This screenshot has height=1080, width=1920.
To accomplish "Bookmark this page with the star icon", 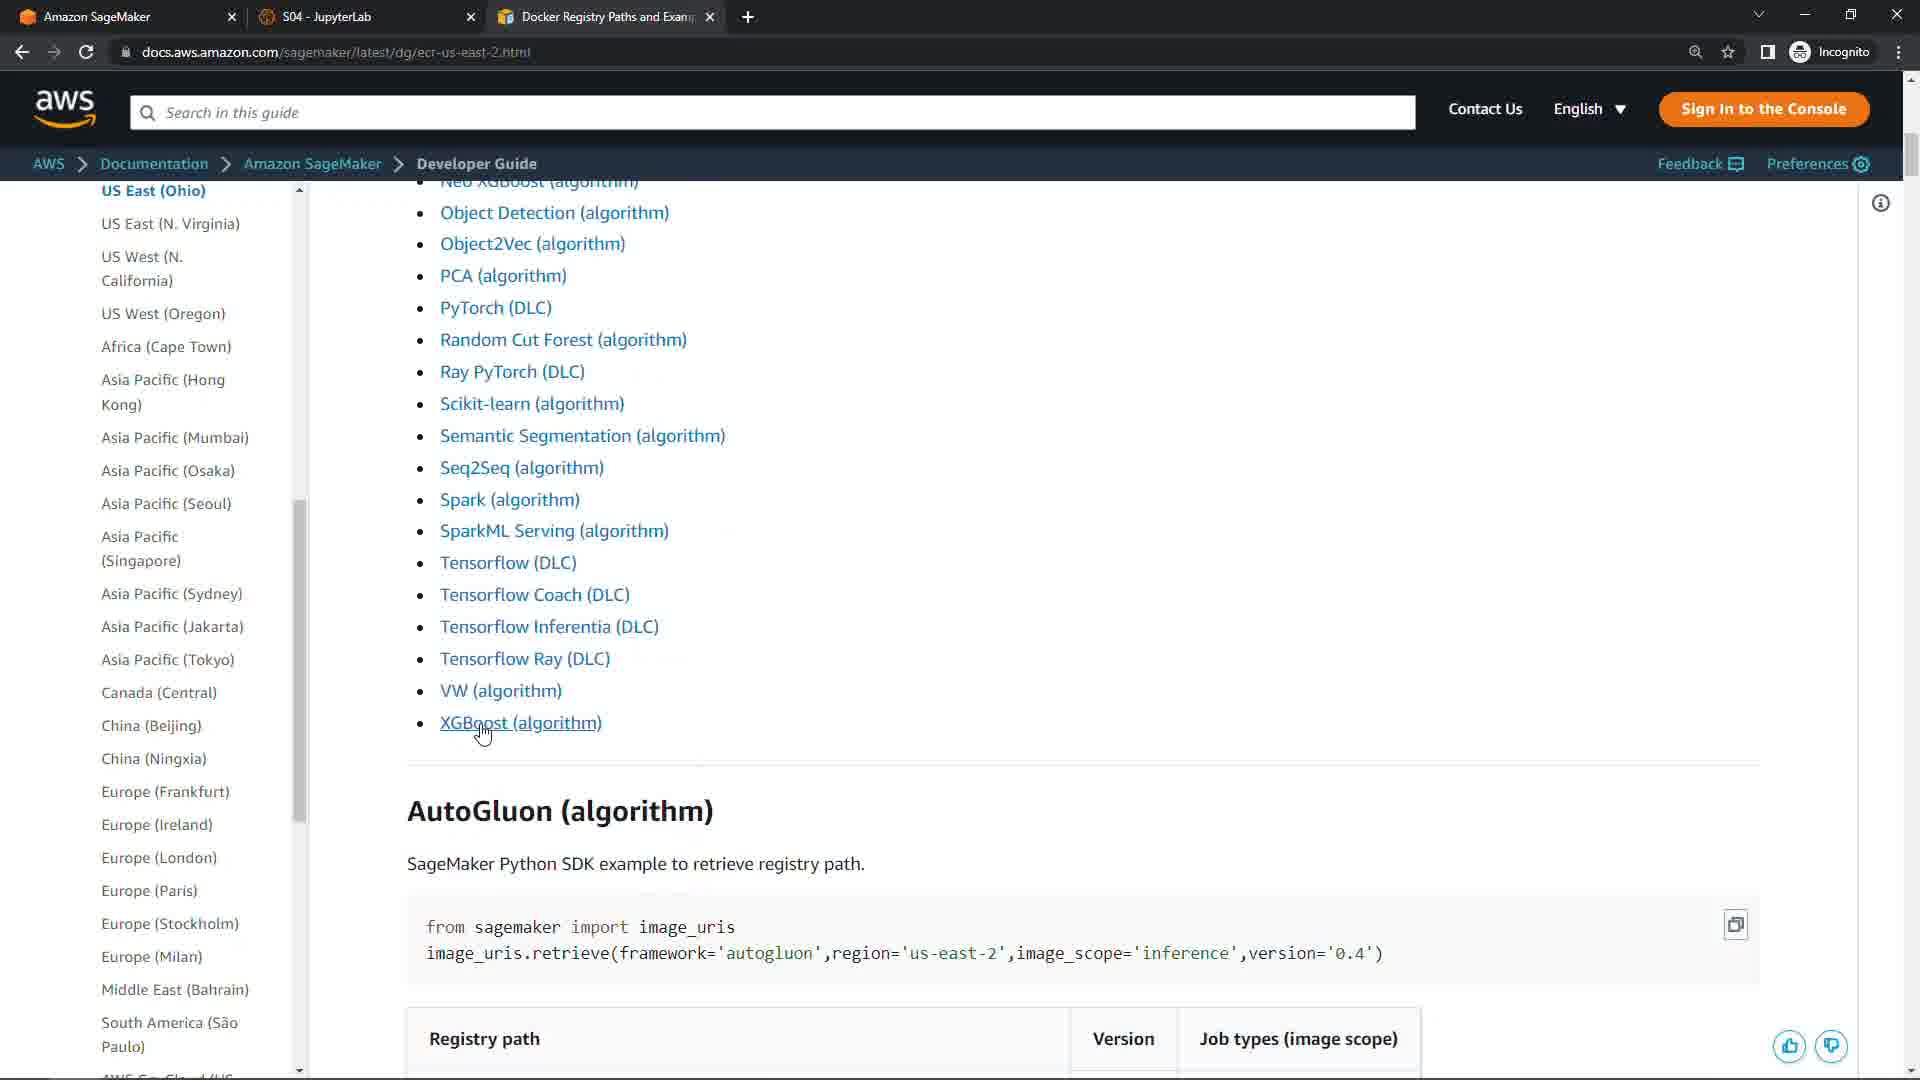I will [1728, 52].
